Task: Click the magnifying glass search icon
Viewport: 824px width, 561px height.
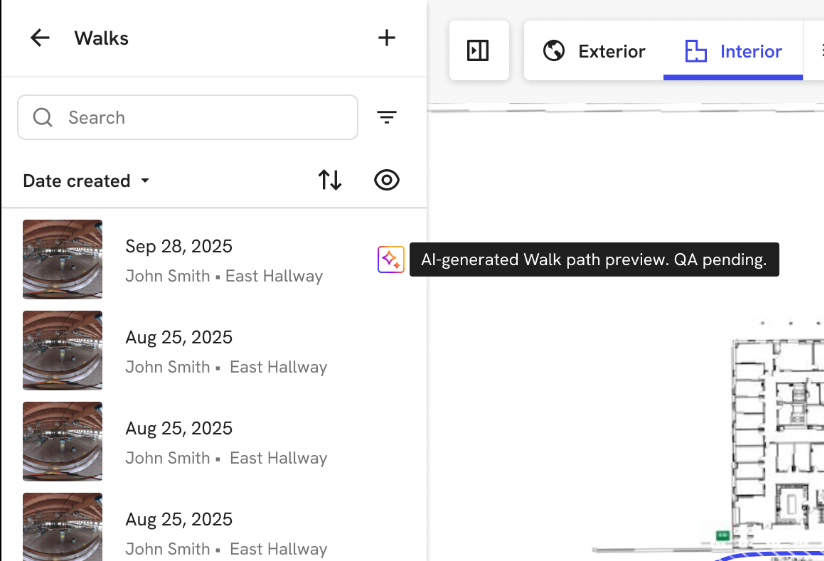Action: [43, 118]
